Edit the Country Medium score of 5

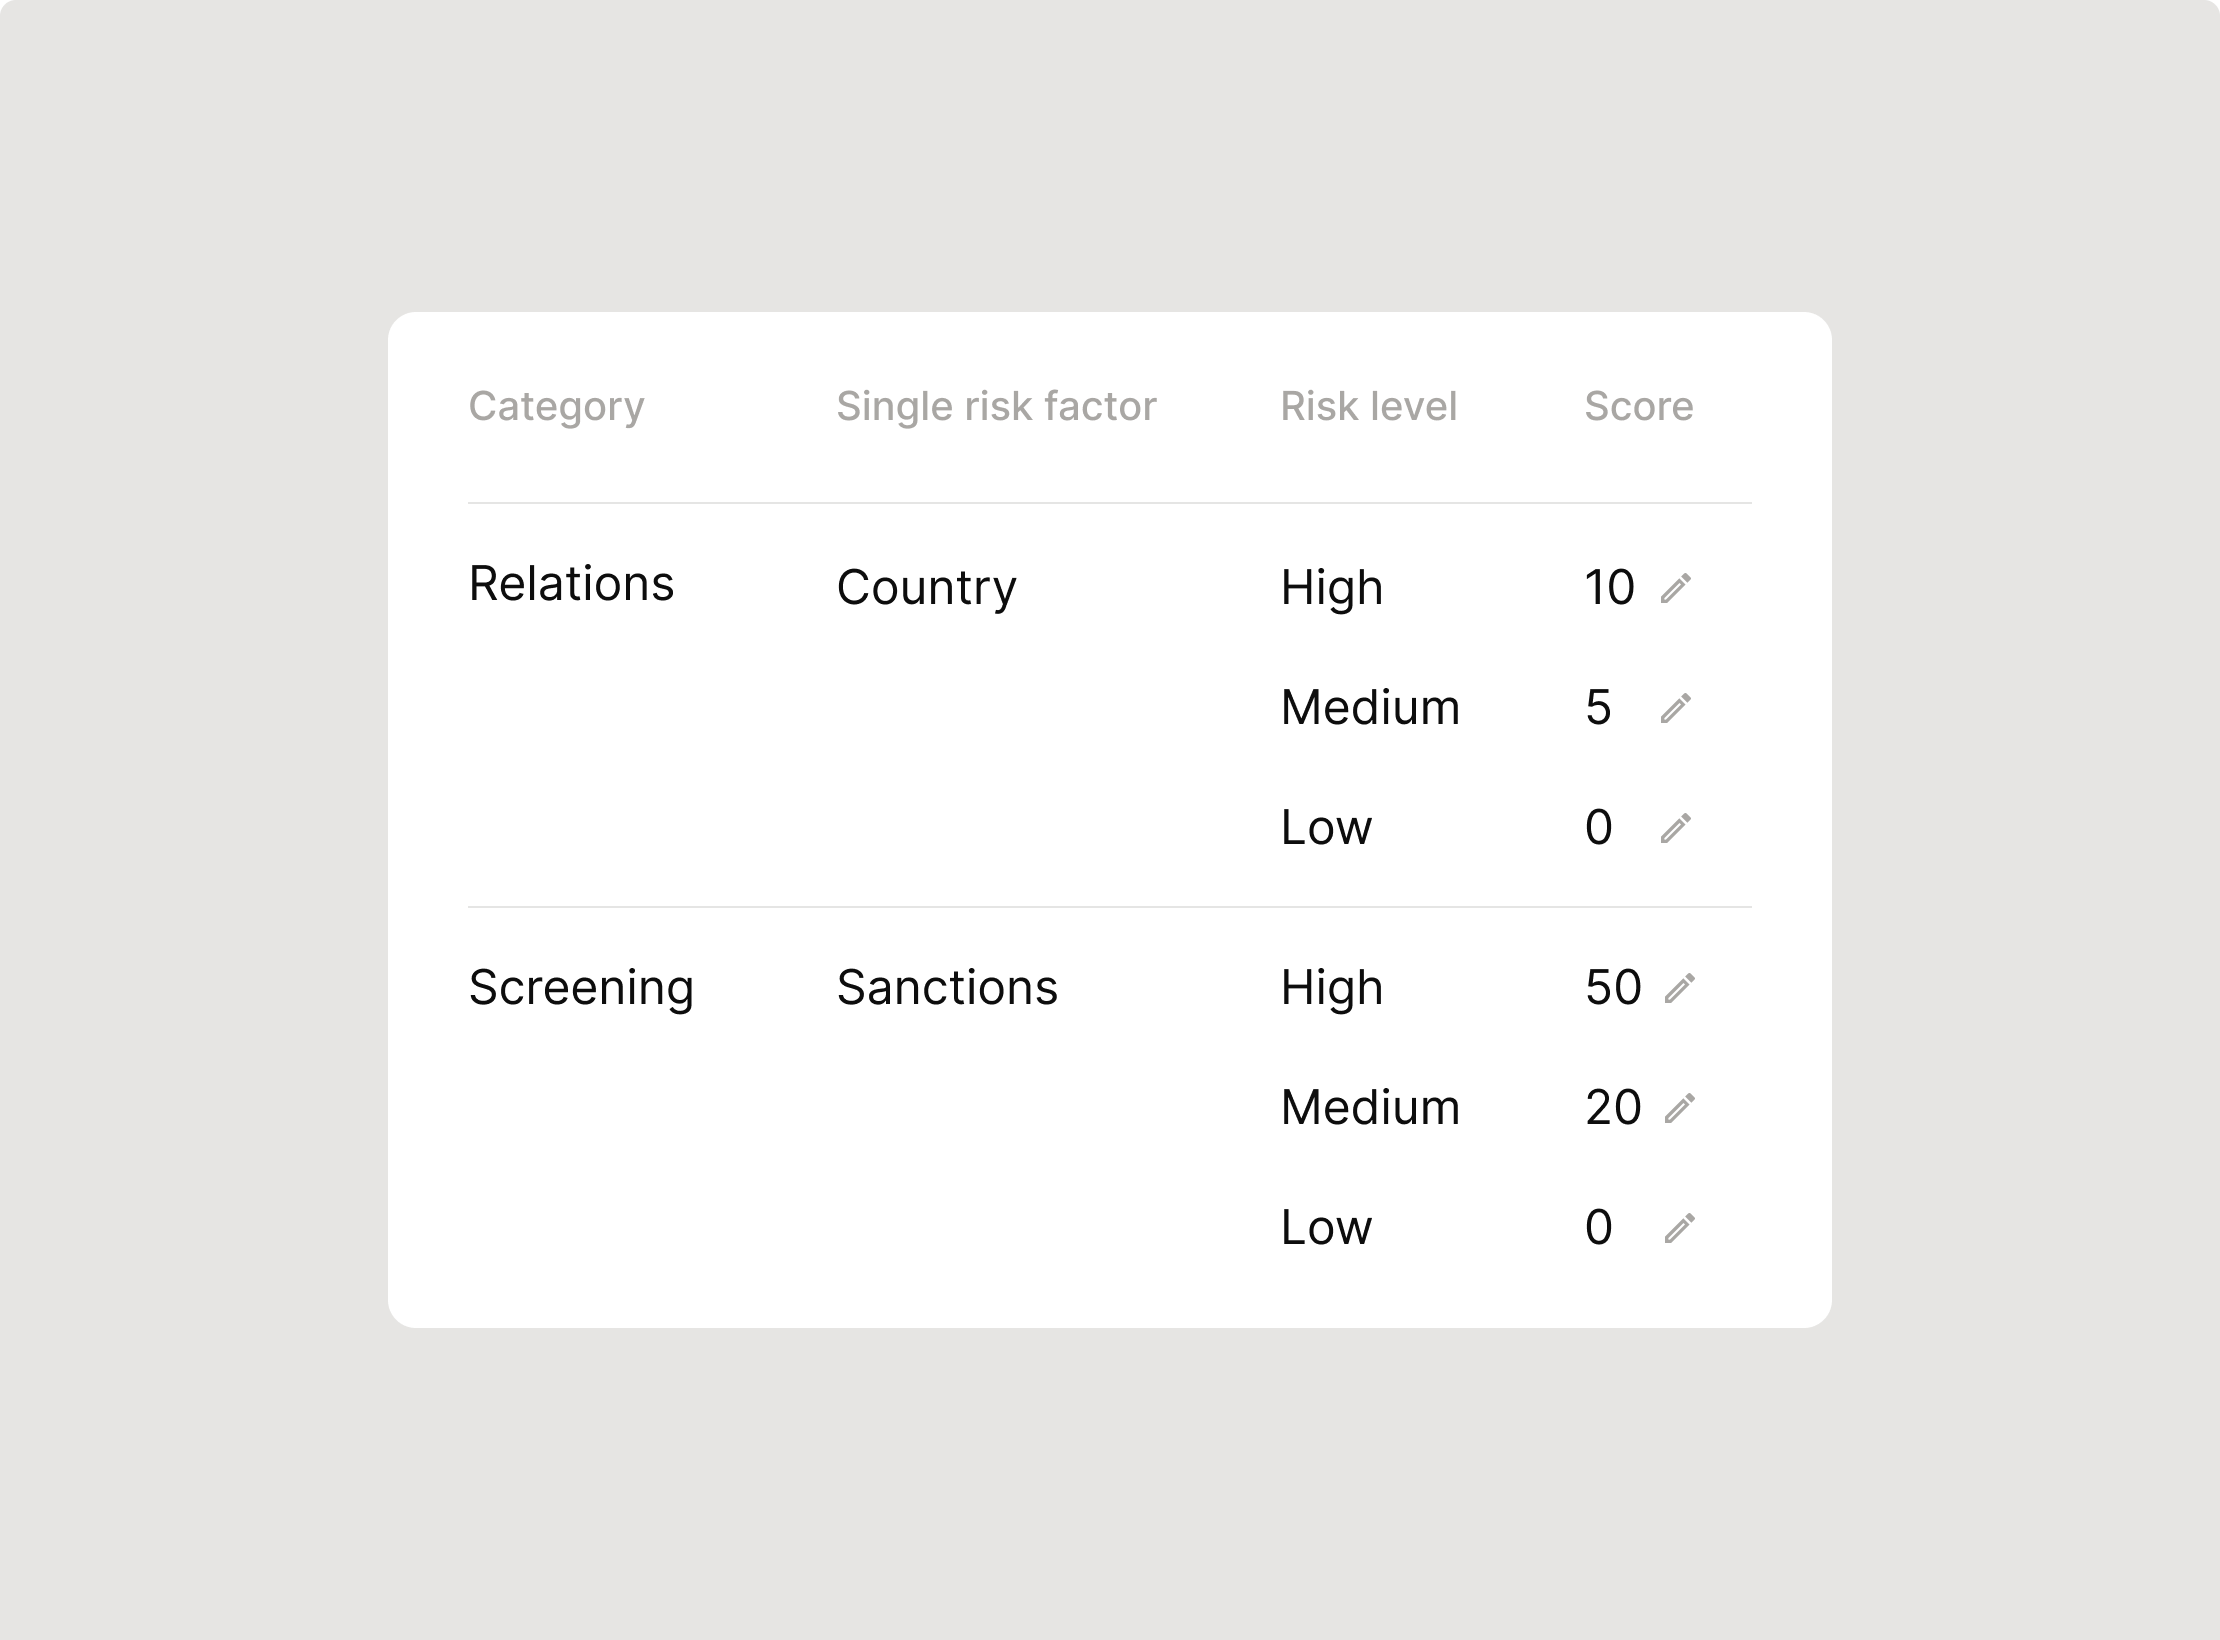[x=1676, y=708]
